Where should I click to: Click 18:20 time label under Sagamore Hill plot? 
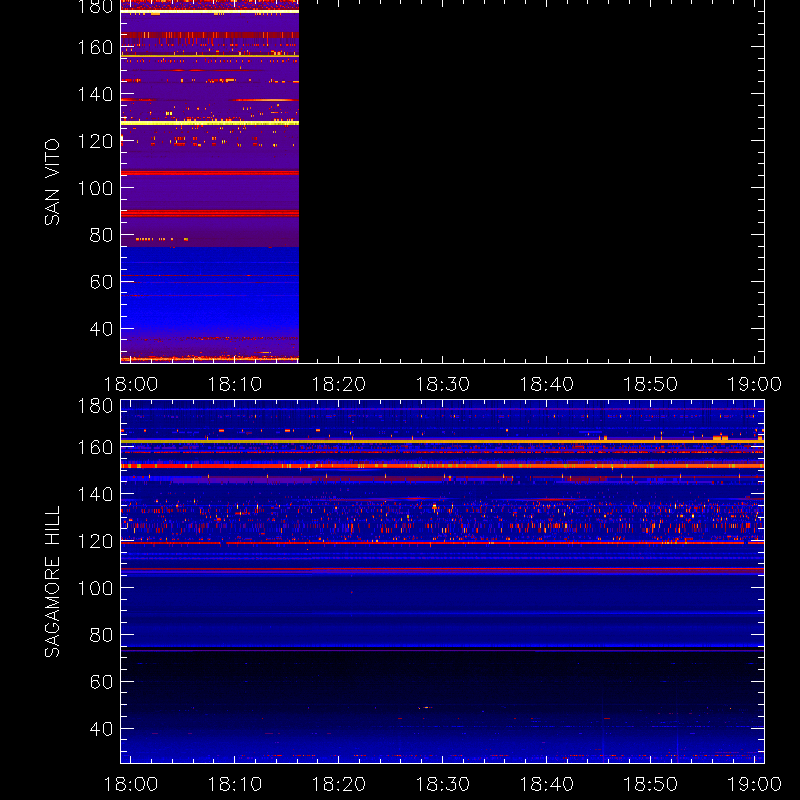[x=339, y=784]
